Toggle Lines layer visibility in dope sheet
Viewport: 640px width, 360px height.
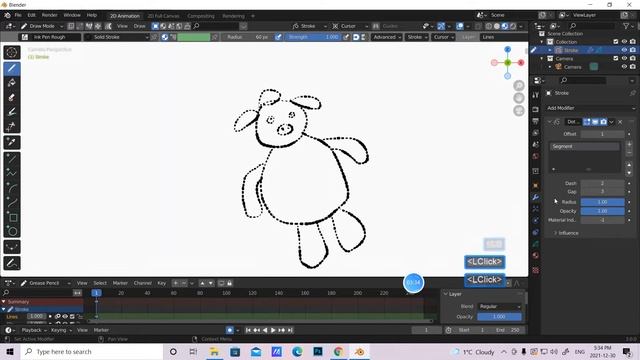[65, 316]
